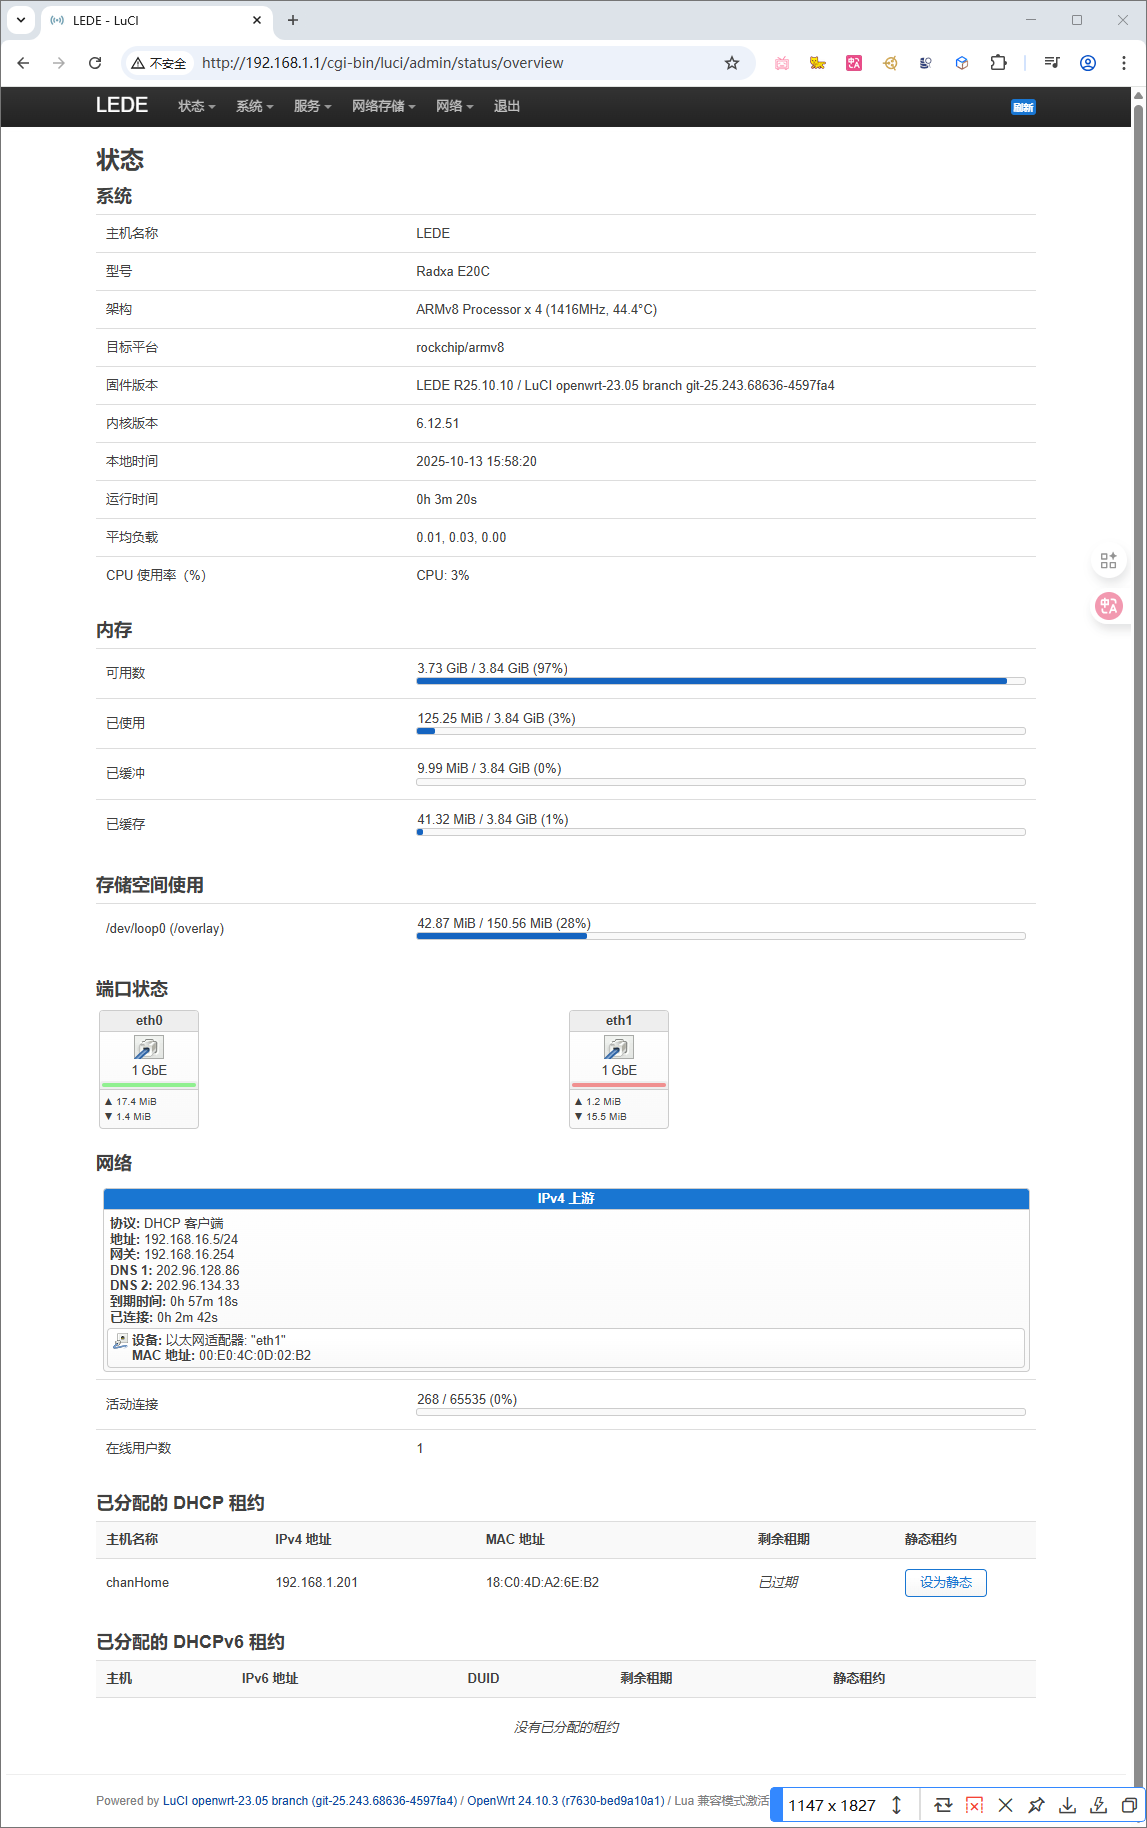The height and width of the screenshot is (1828, 1147).
Task: Click the floating pink translate bubble
Action: pos(1108,605)
